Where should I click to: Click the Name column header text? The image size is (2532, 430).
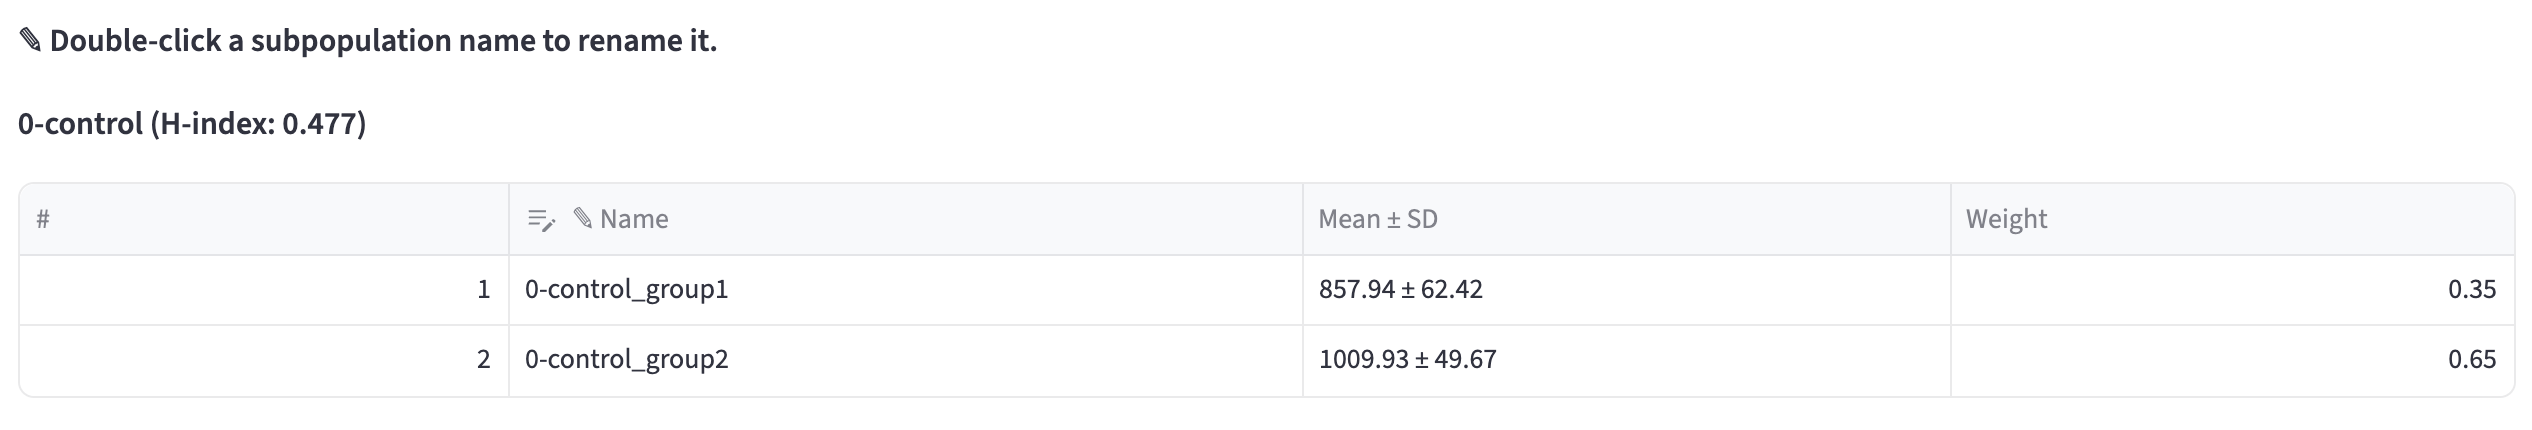click(634, 219)
